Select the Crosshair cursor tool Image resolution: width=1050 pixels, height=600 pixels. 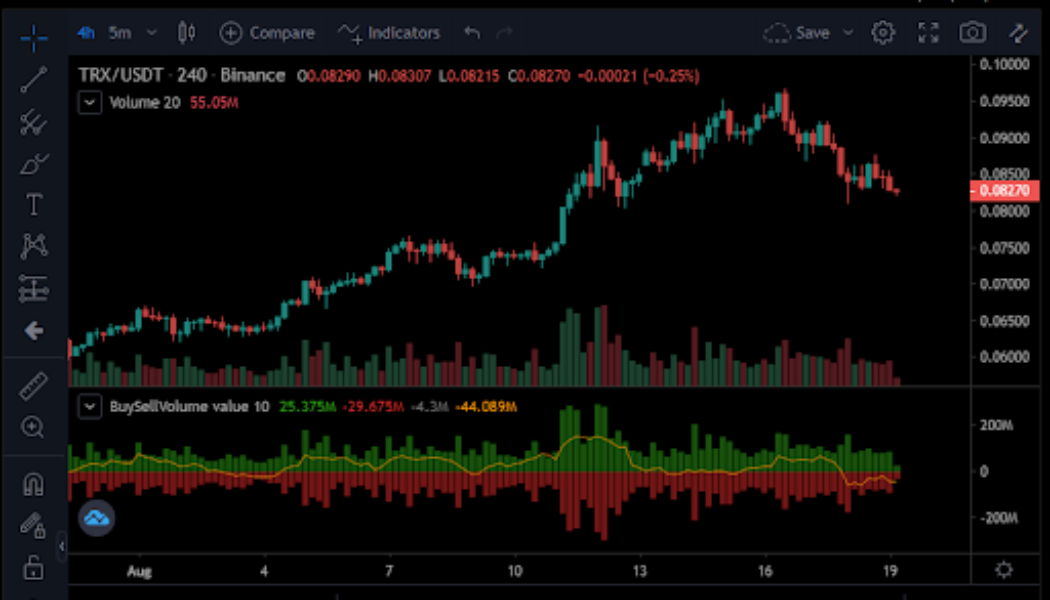[33, 38]
